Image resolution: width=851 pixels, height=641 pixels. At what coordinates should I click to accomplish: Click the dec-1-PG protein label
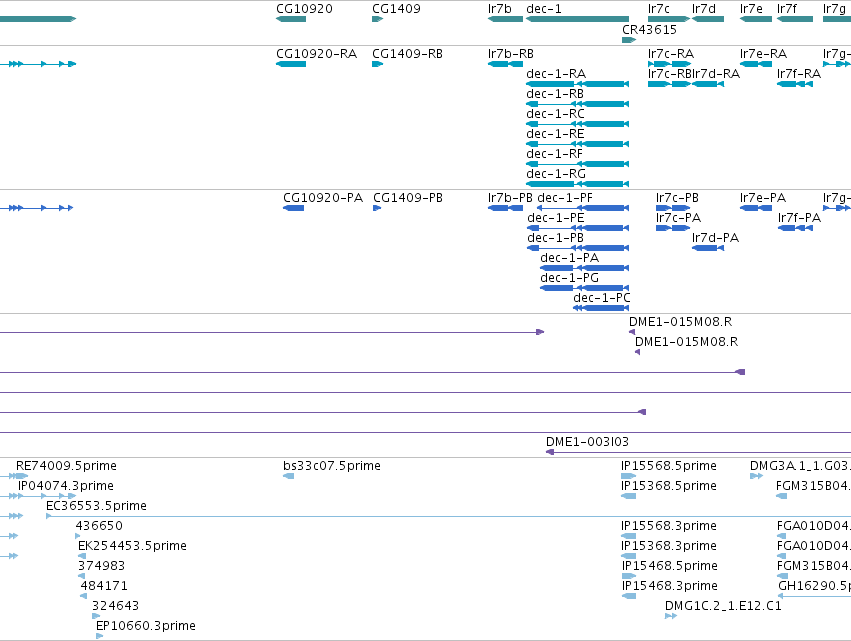click(x=569, y=278)
